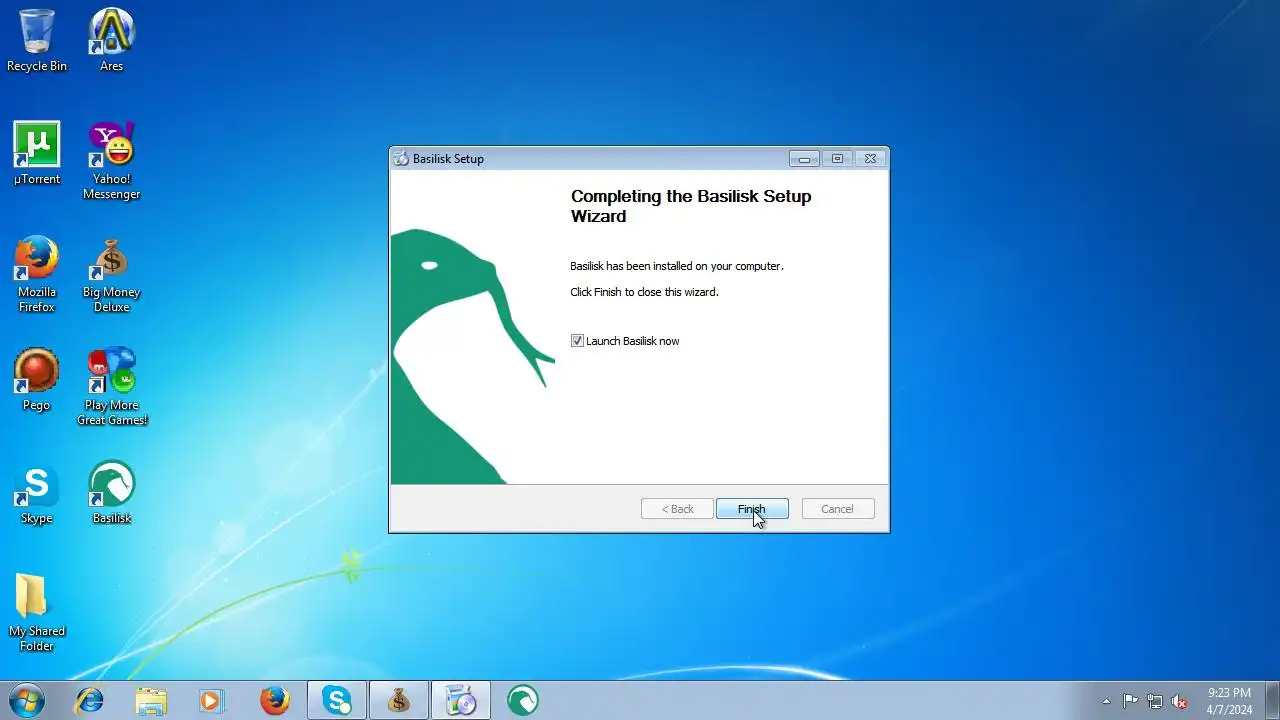Click the Basilisk Setup title bar icon
This screenshot has width=1280, height=720.
point(401,159)
